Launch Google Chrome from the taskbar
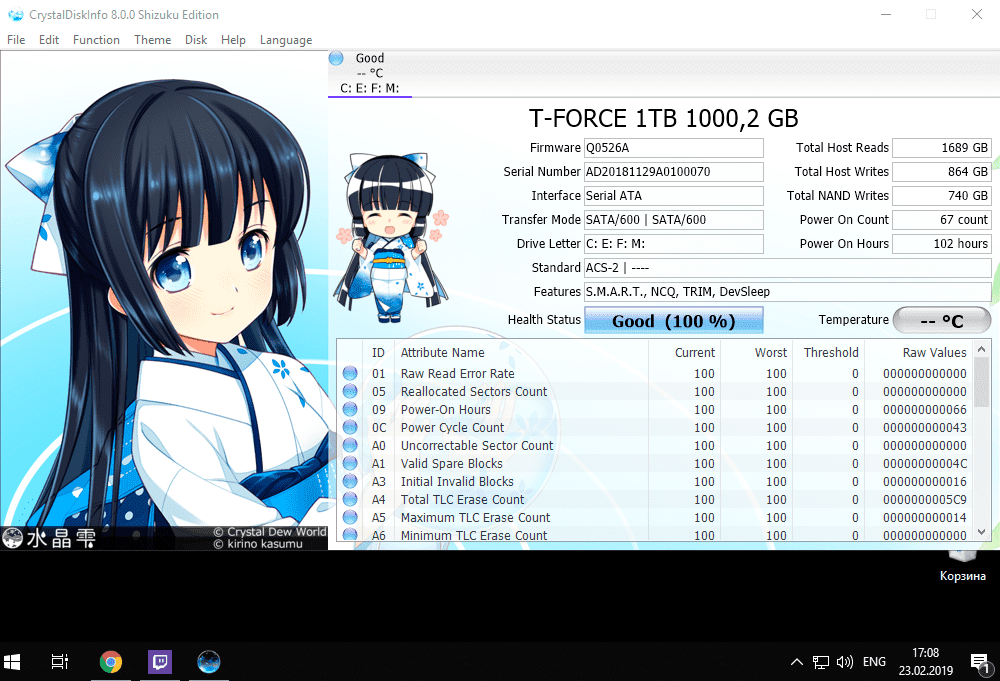The height and width of the screenshot is (681, 1000). pos(111,662)
